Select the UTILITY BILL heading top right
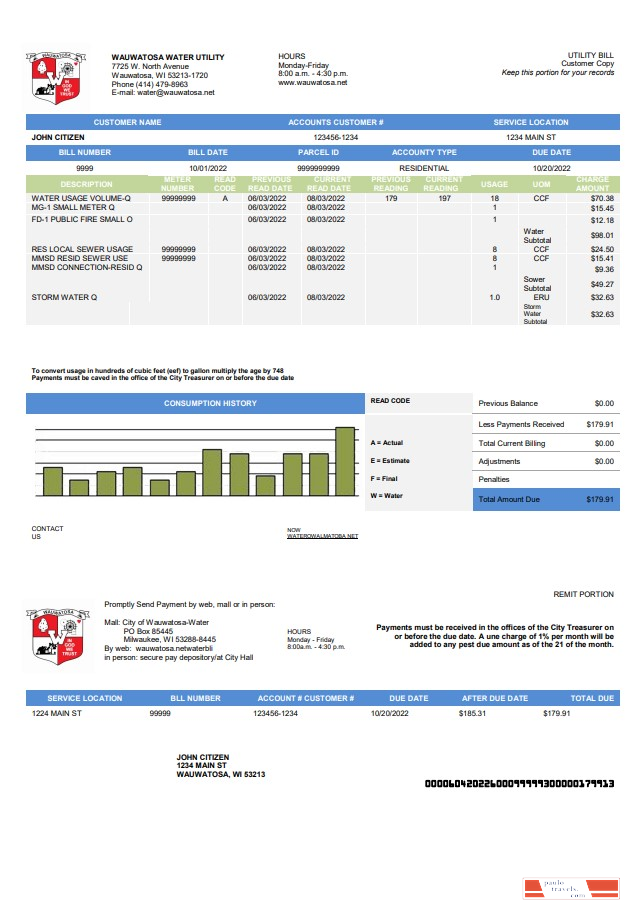Viewport: 644px width, 914px height. (x=591, y=55)
